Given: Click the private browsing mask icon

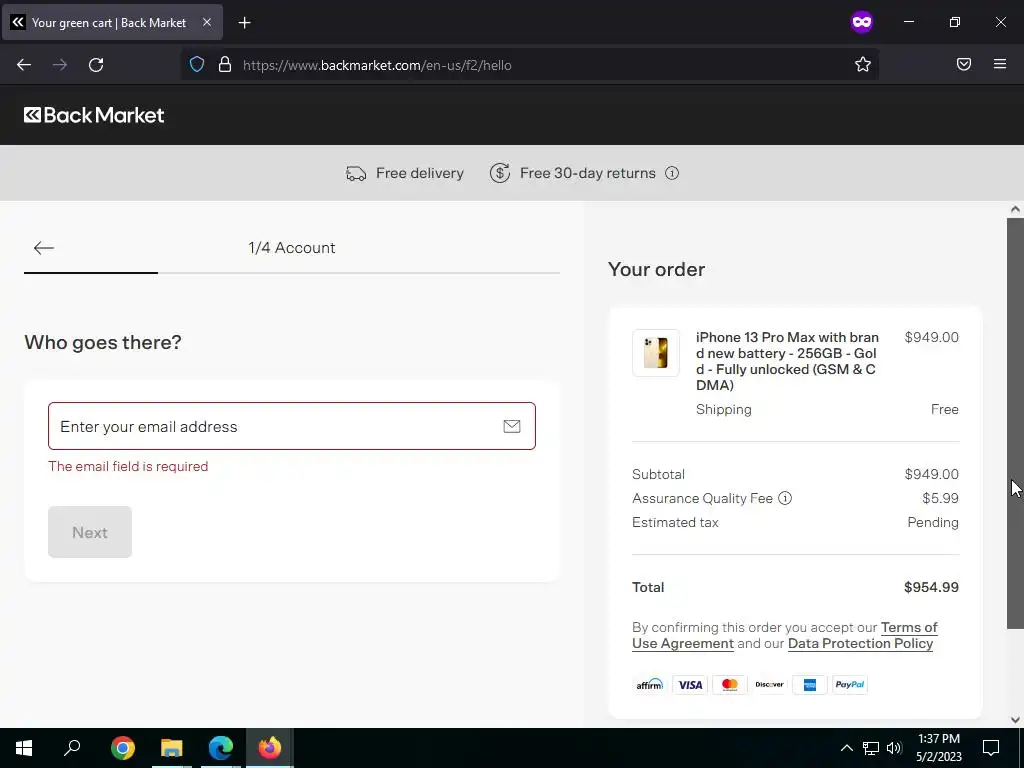Looking at the screenshot, I should point(861,22).
